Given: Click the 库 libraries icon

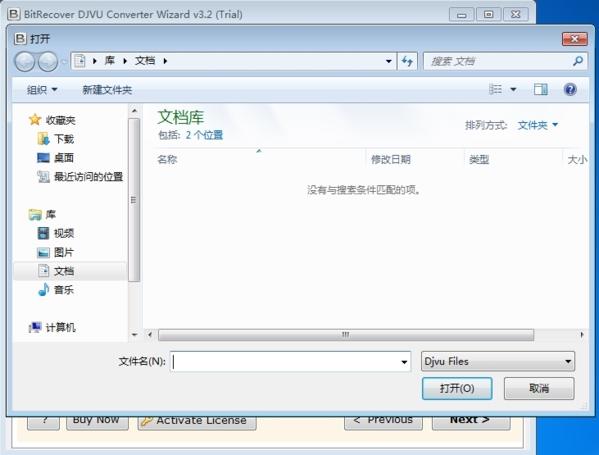Looking at the screenshot, I should (35, 214).
